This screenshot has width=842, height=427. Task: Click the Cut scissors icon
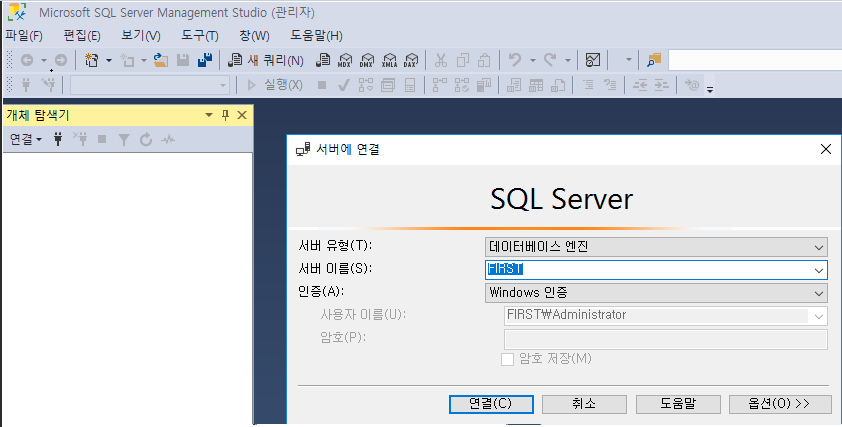coord(441,60)
